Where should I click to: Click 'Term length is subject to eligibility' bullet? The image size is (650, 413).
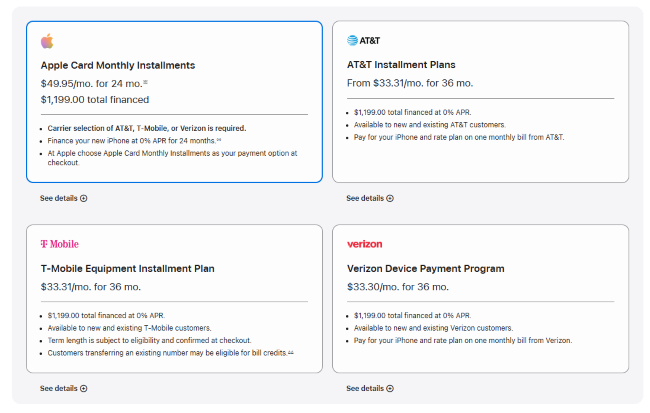(149, 340)
